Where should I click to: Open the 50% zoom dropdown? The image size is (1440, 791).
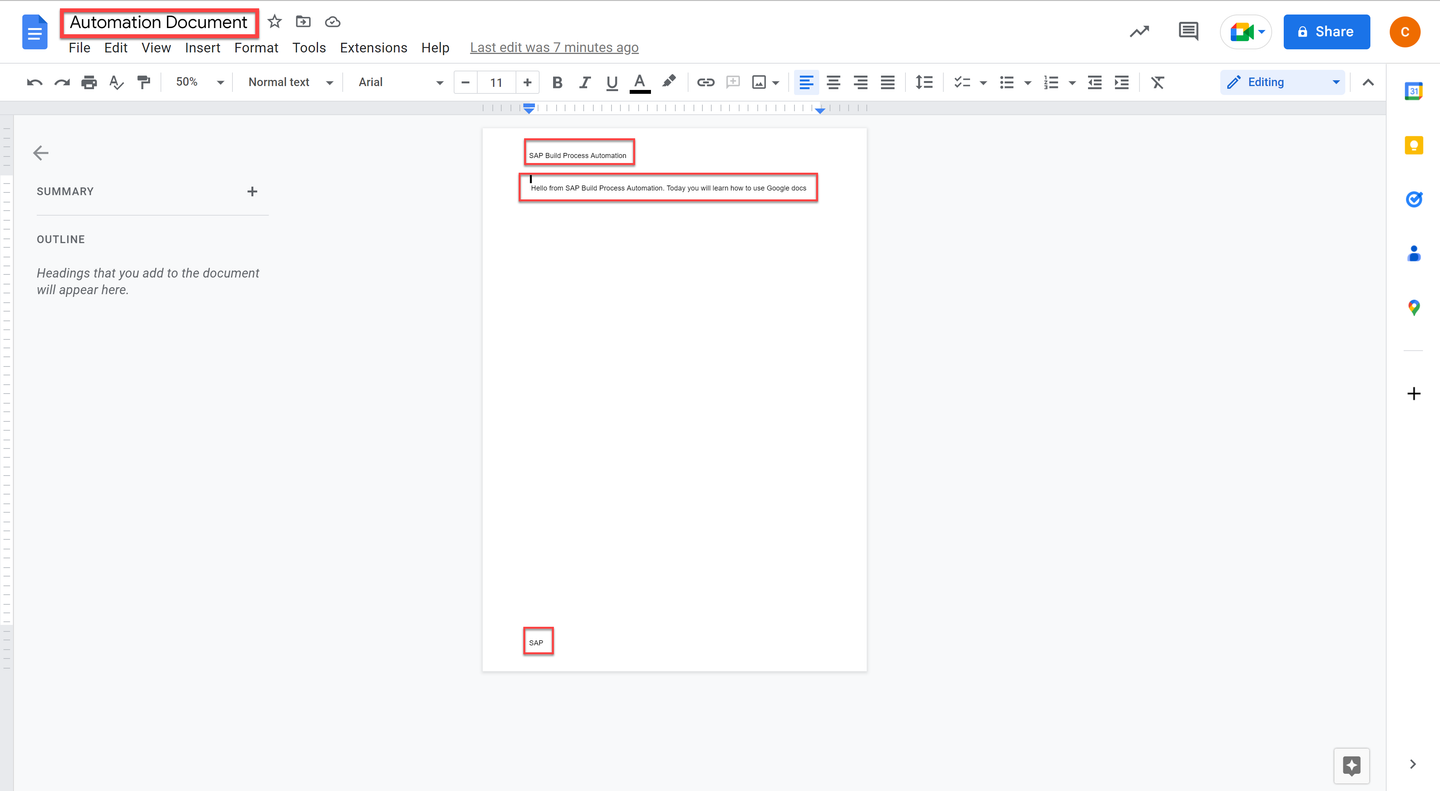(199, 82)
